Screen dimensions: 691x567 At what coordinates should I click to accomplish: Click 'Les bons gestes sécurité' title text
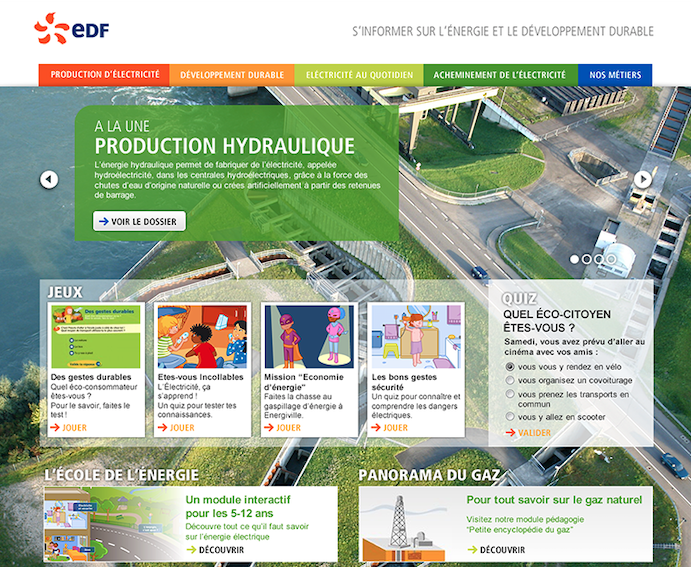[x=404, y=382]
